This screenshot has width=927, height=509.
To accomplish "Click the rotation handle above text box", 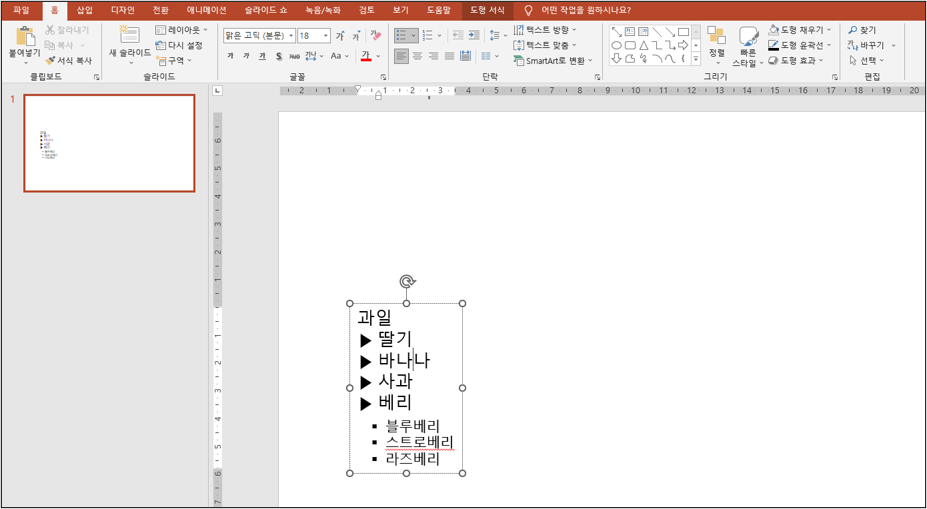I will pyautogui.click(x=406, y=282).
